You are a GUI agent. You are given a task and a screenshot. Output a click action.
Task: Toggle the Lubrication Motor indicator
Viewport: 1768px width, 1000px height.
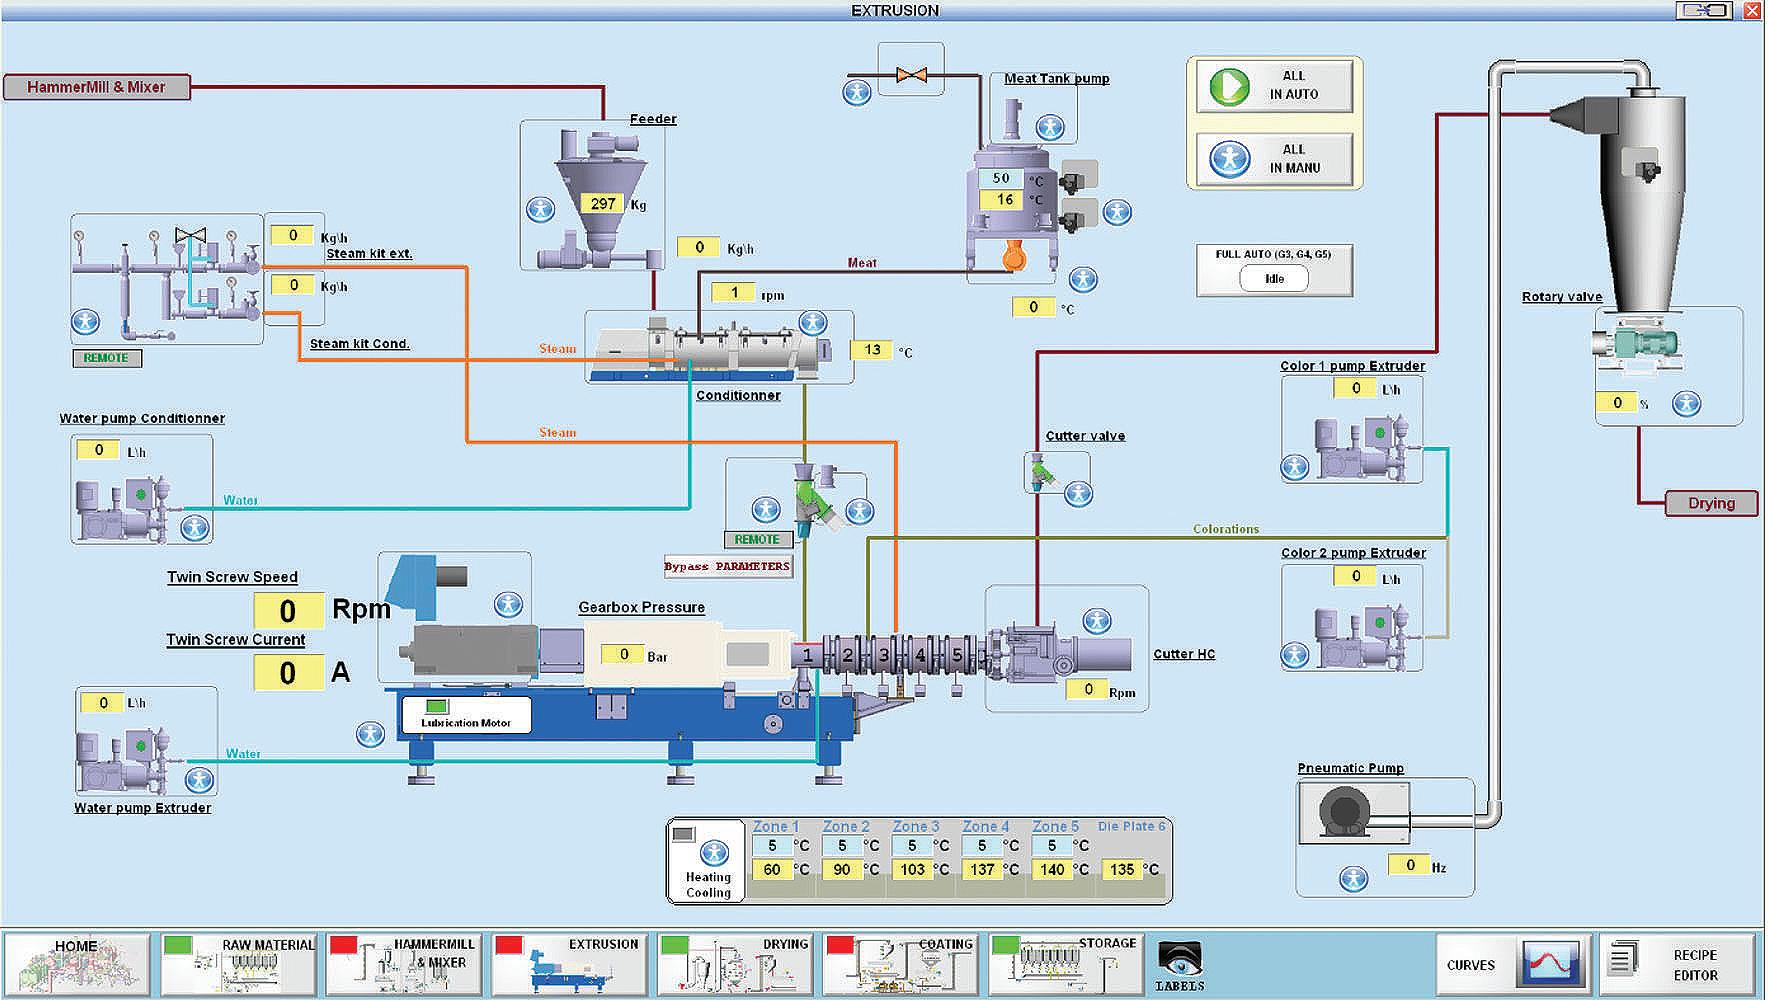coord(466,714)
